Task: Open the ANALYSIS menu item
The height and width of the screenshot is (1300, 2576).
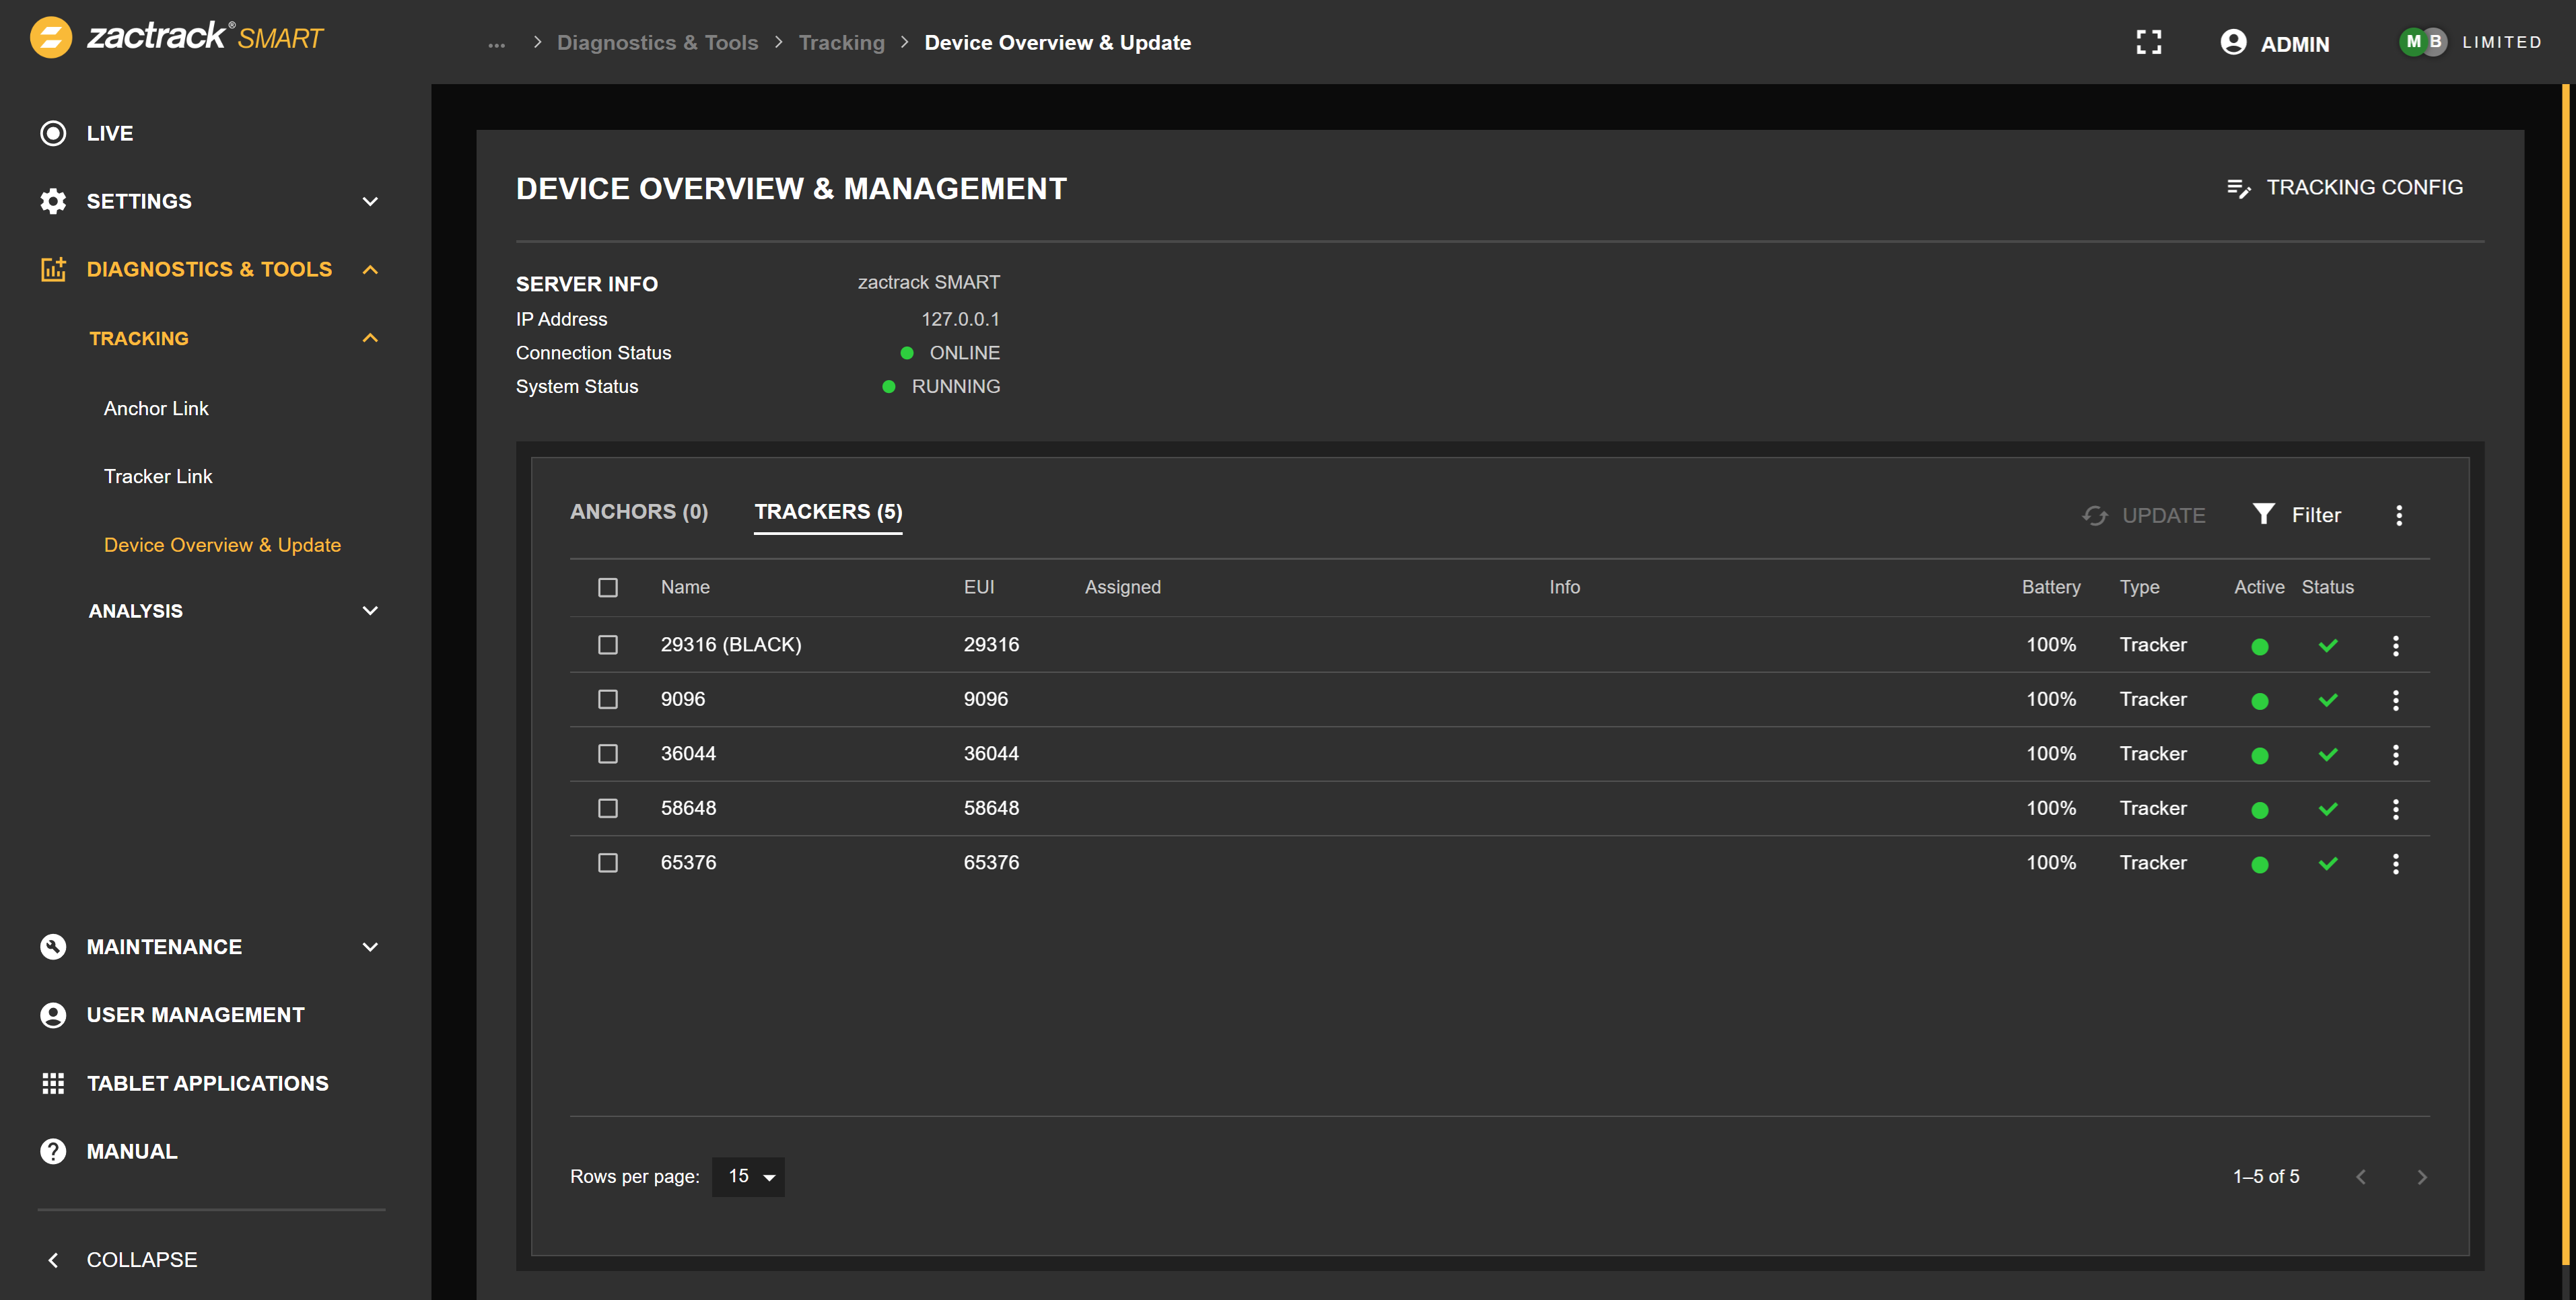Action: [x=135, y=611]
